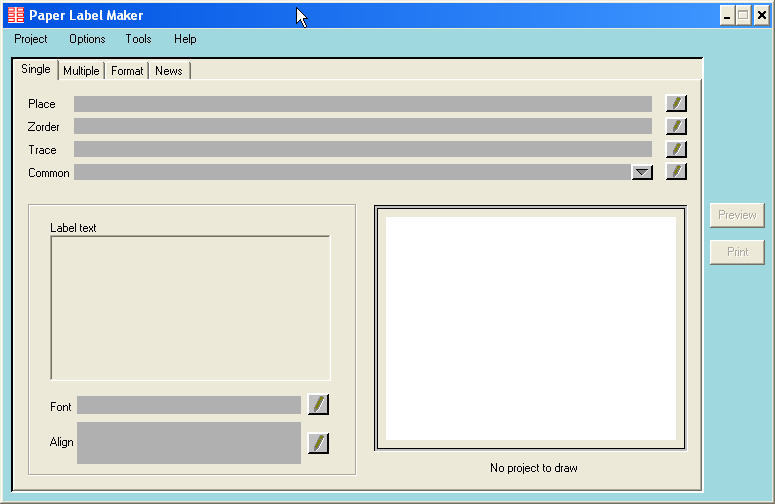Click the pencil edit icon beside Place

click(x=677, y=103)
